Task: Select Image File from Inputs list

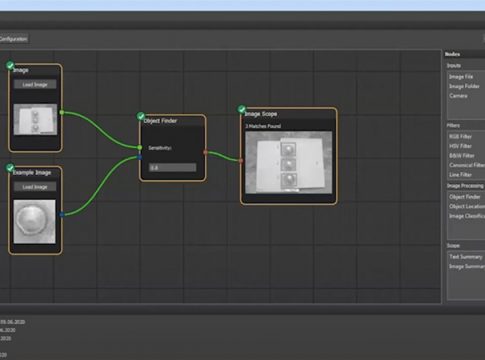Action: click(x=461, y=77)
